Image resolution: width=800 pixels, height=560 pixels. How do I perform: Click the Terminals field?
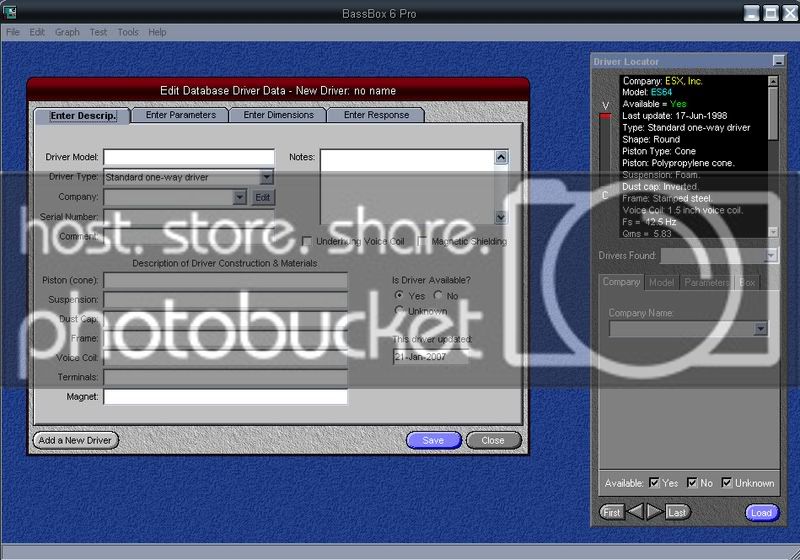(x=226, y=377)
